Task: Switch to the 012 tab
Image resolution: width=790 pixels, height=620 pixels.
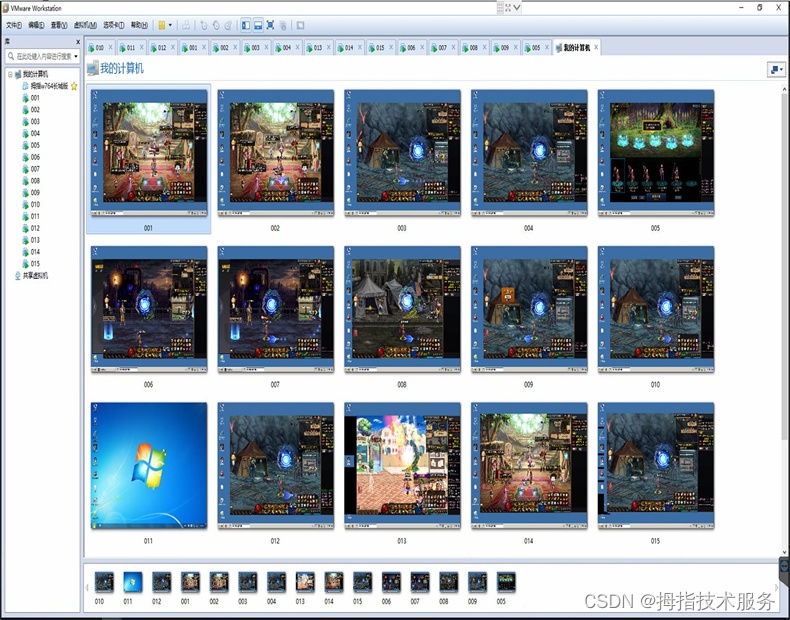Action: click(162, 48)
